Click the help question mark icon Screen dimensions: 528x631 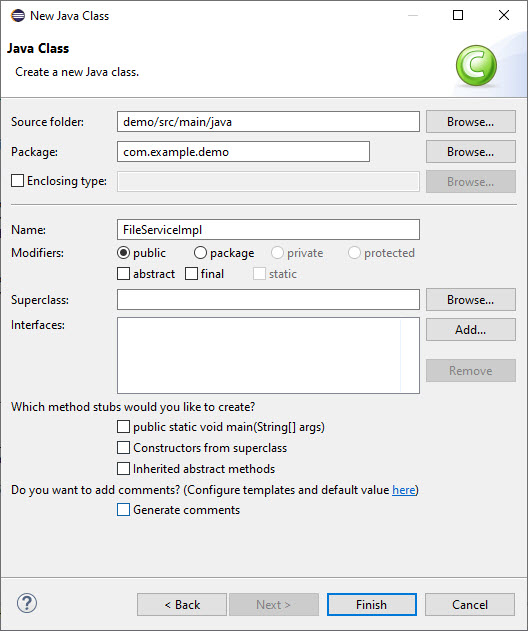[x=27, y=603]
